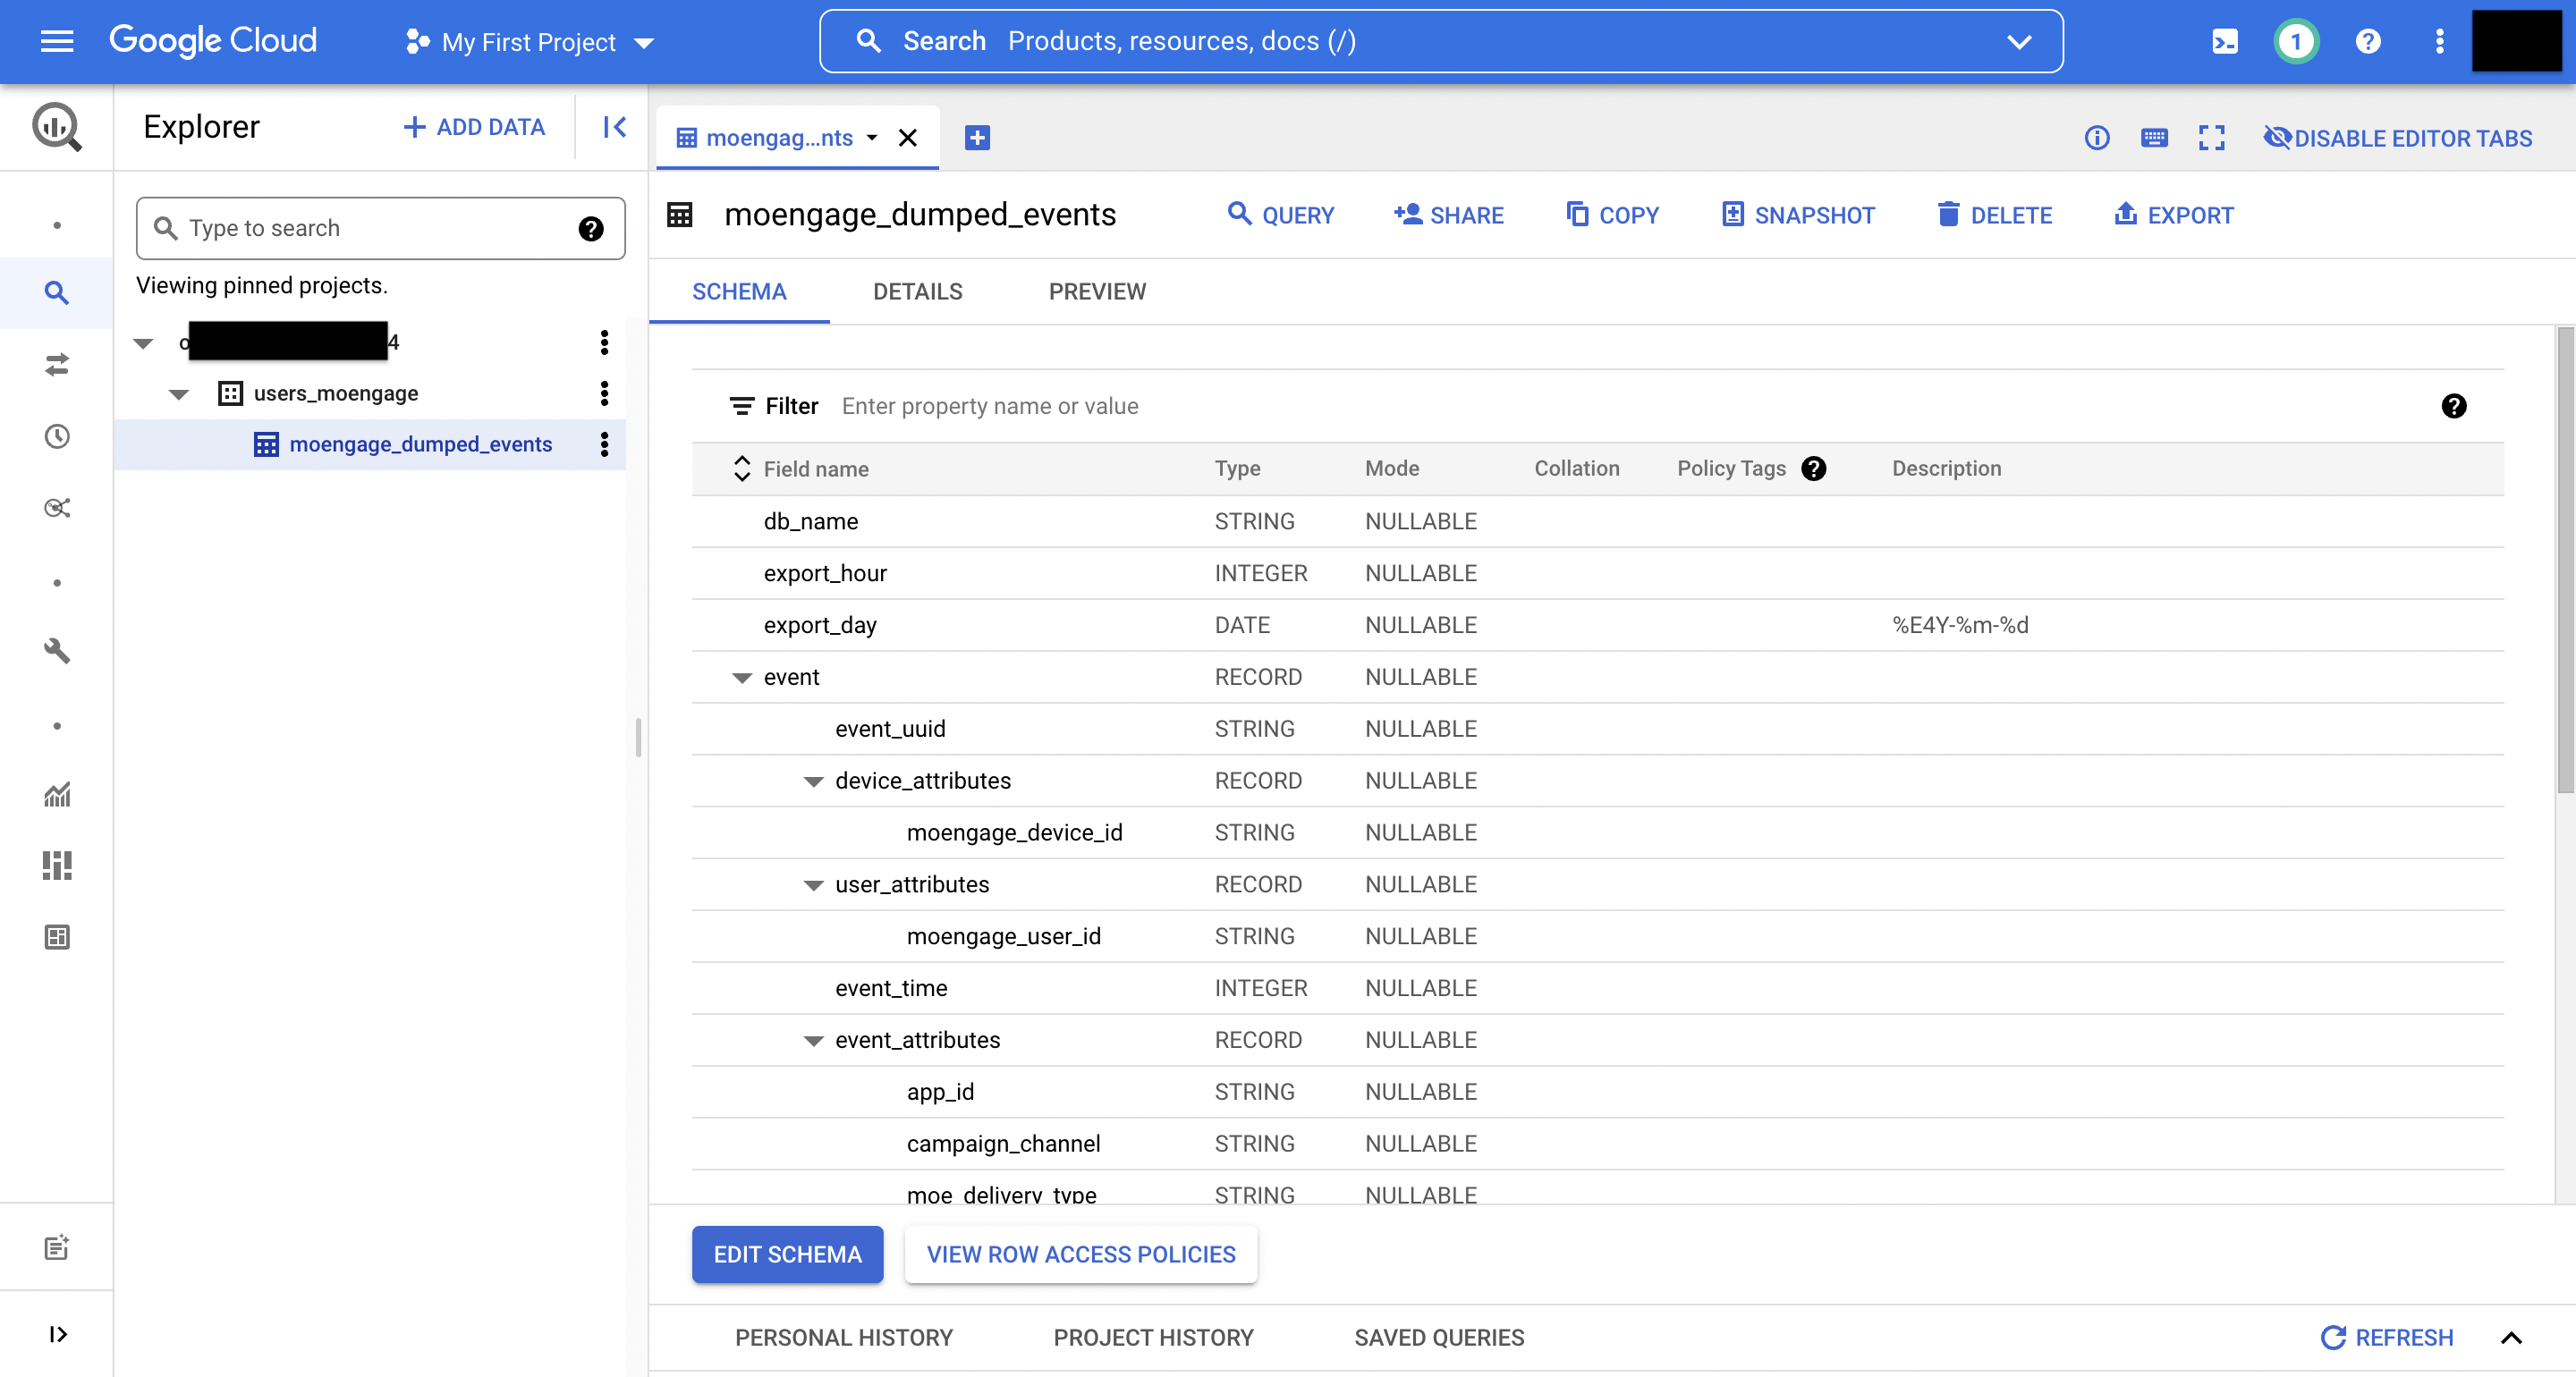Open the Monitoring chart icon in sidebar
This screenshot has height=1377, width=2576.
(57, 794)
